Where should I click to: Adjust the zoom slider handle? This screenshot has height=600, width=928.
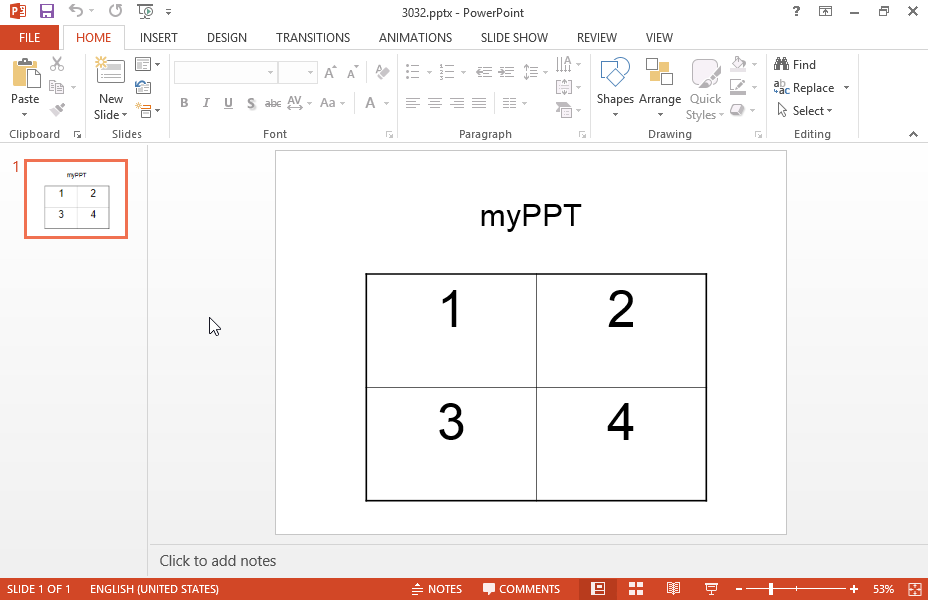[x=771, y=589]
